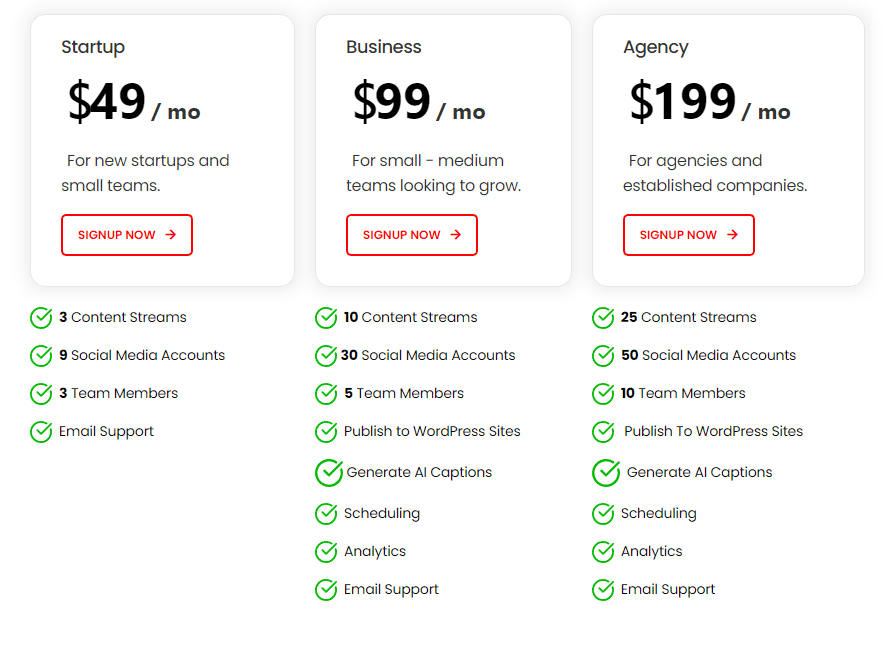883x652 pixels.
Task: Select the Business plan heading
Action: pos(384,47)
